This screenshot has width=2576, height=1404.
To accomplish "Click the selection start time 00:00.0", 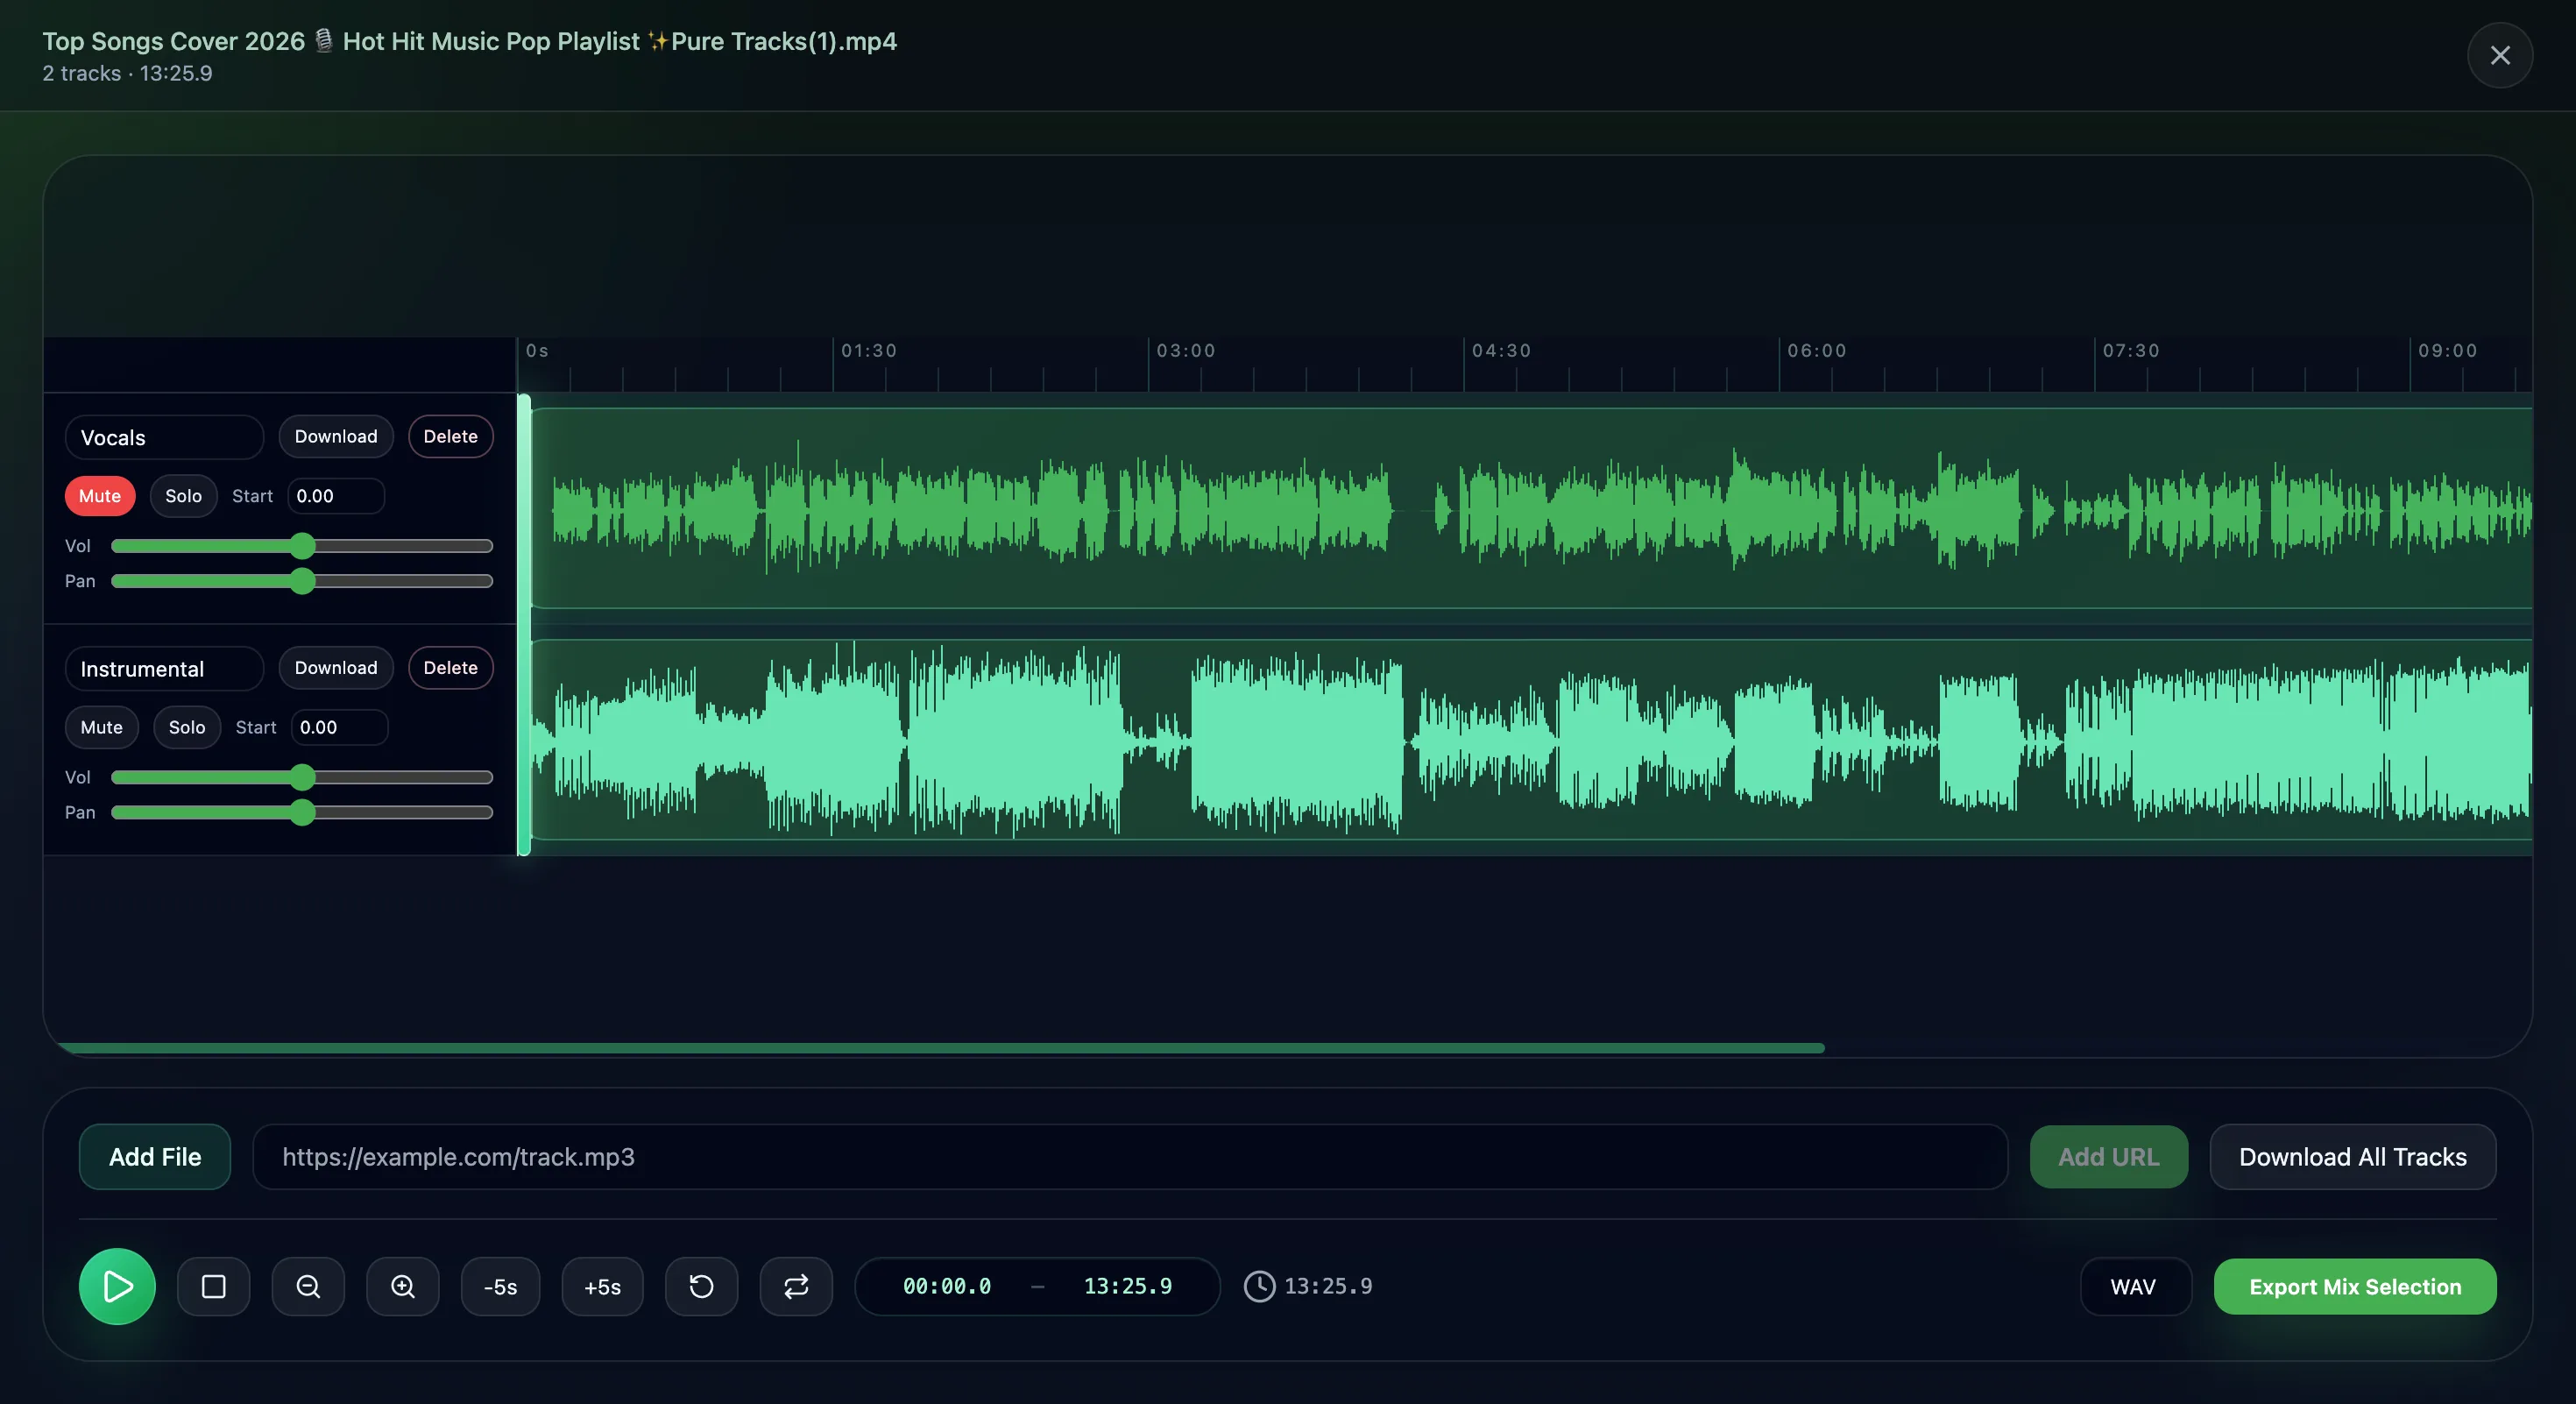I will 947,1286.
